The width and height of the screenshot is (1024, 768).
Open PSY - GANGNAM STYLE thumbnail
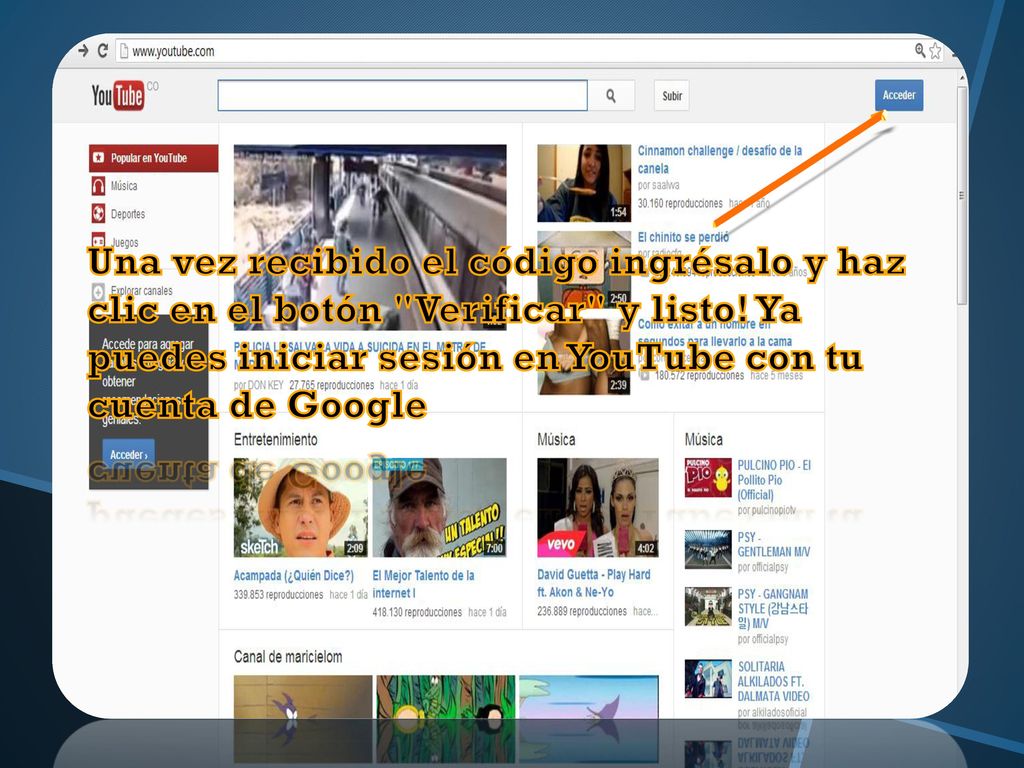708,606
